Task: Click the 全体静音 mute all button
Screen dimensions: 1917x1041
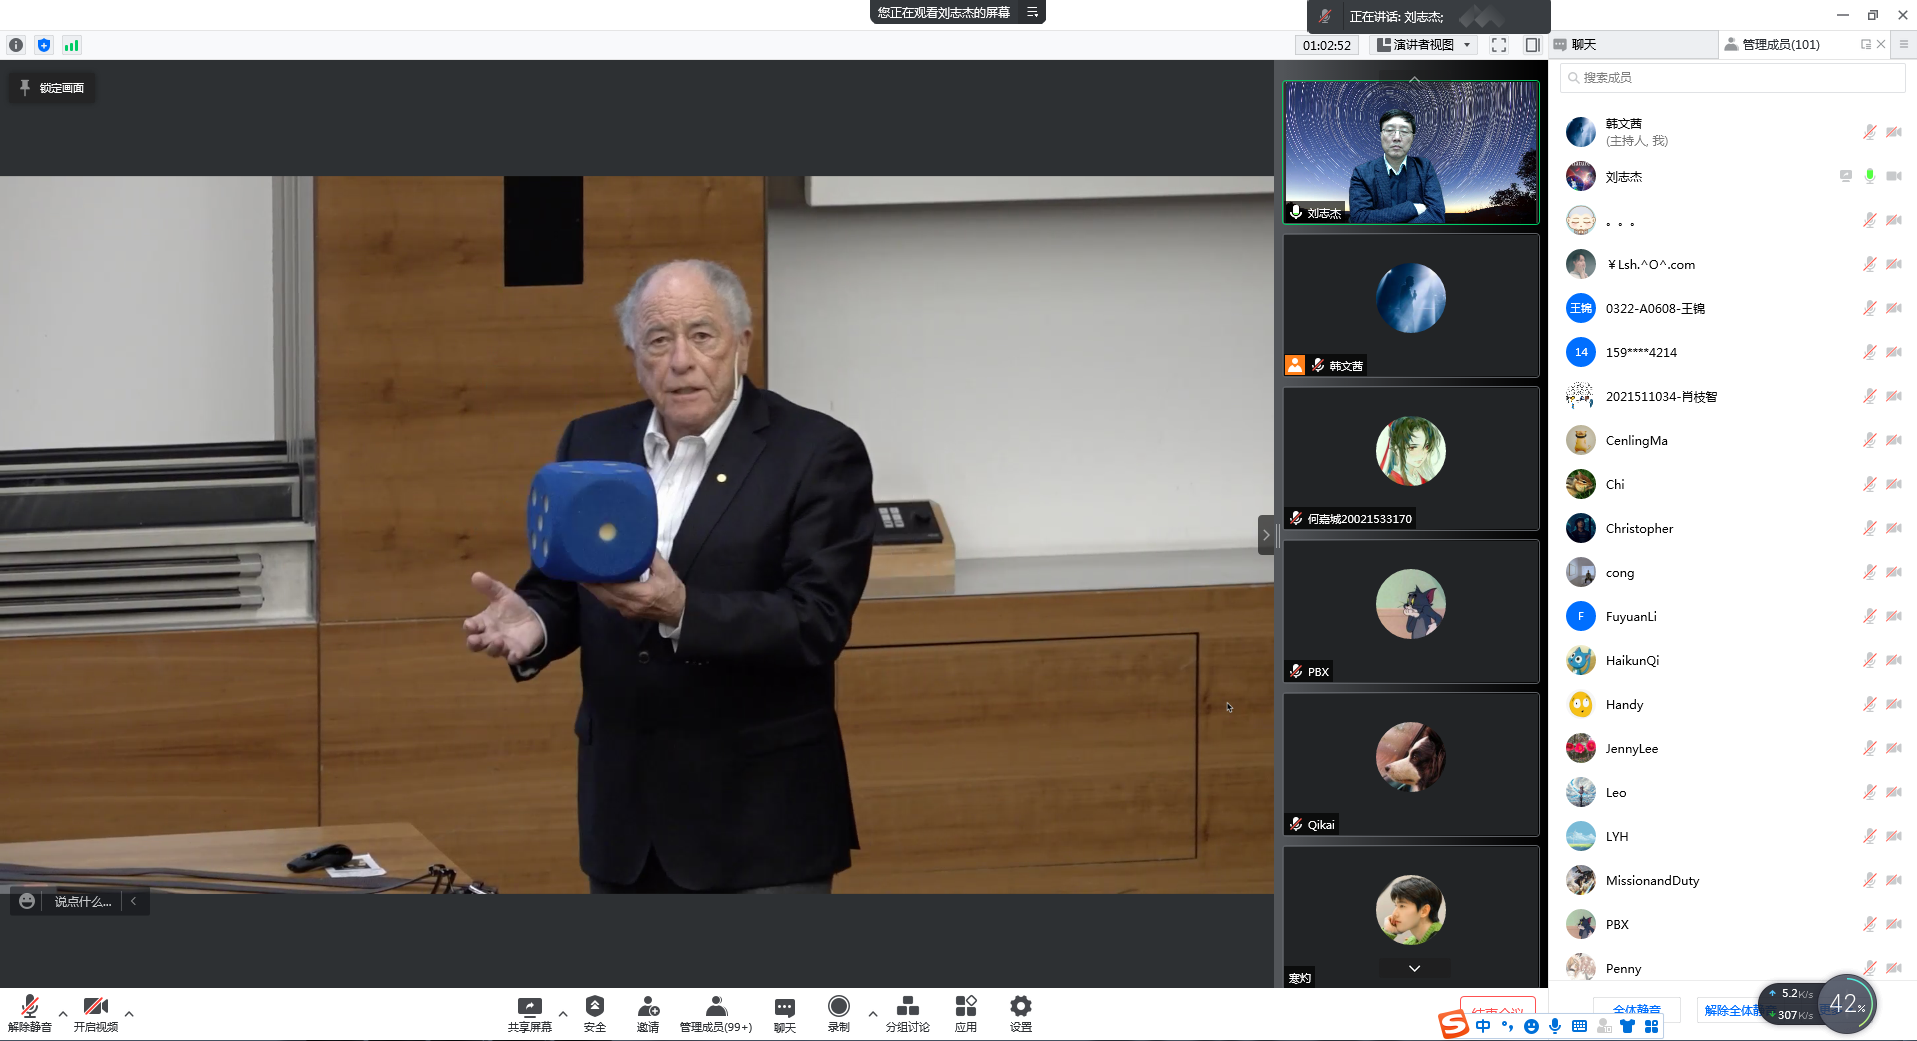Action: coord(1636,1010)
